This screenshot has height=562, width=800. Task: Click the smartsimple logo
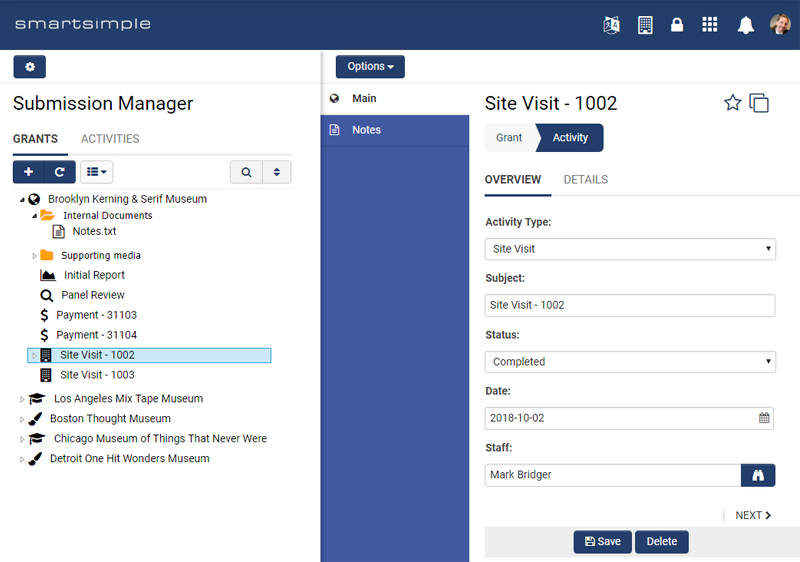coord(83,23)
